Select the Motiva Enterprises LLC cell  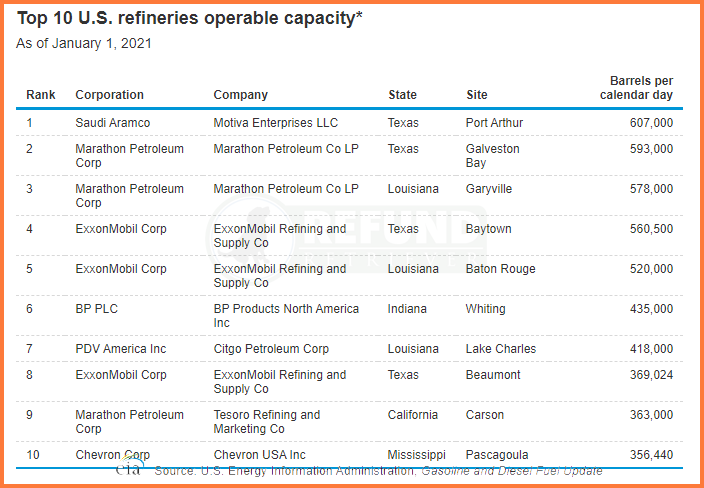(x=276, y=123)
